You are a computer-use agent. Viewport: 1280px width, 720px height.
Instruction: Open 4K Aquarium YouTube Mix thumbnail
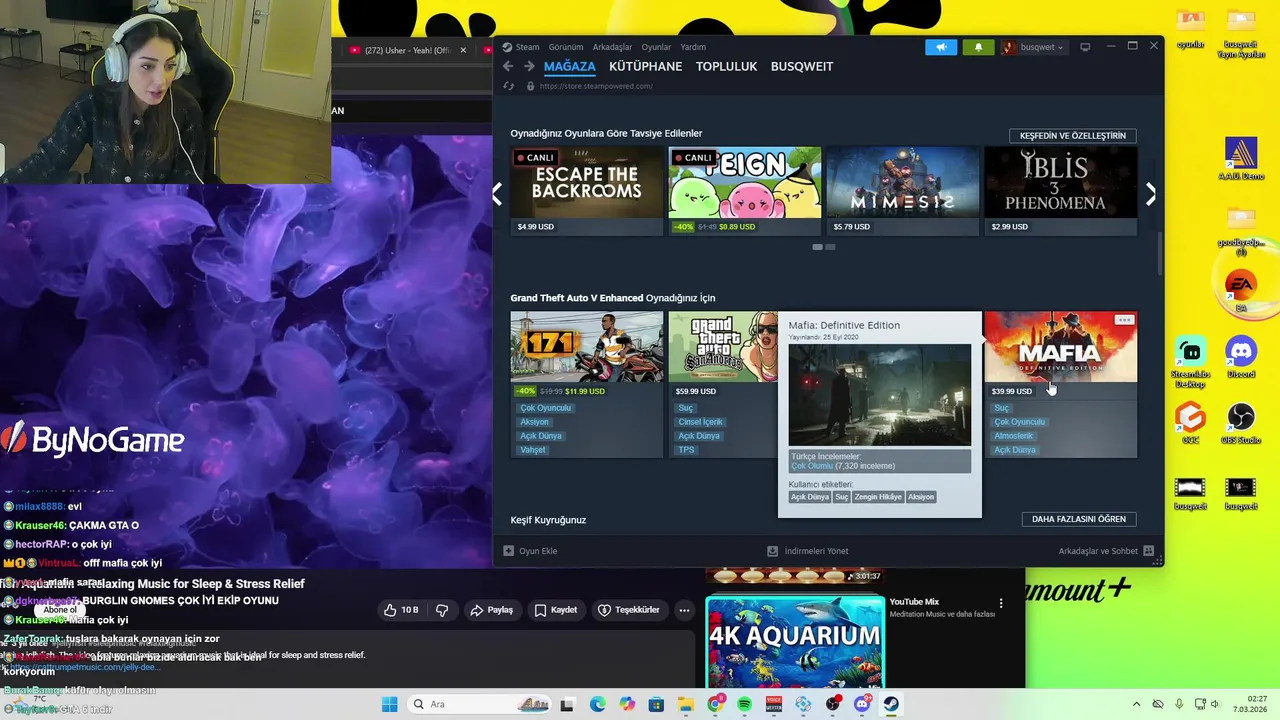[795, 642]
